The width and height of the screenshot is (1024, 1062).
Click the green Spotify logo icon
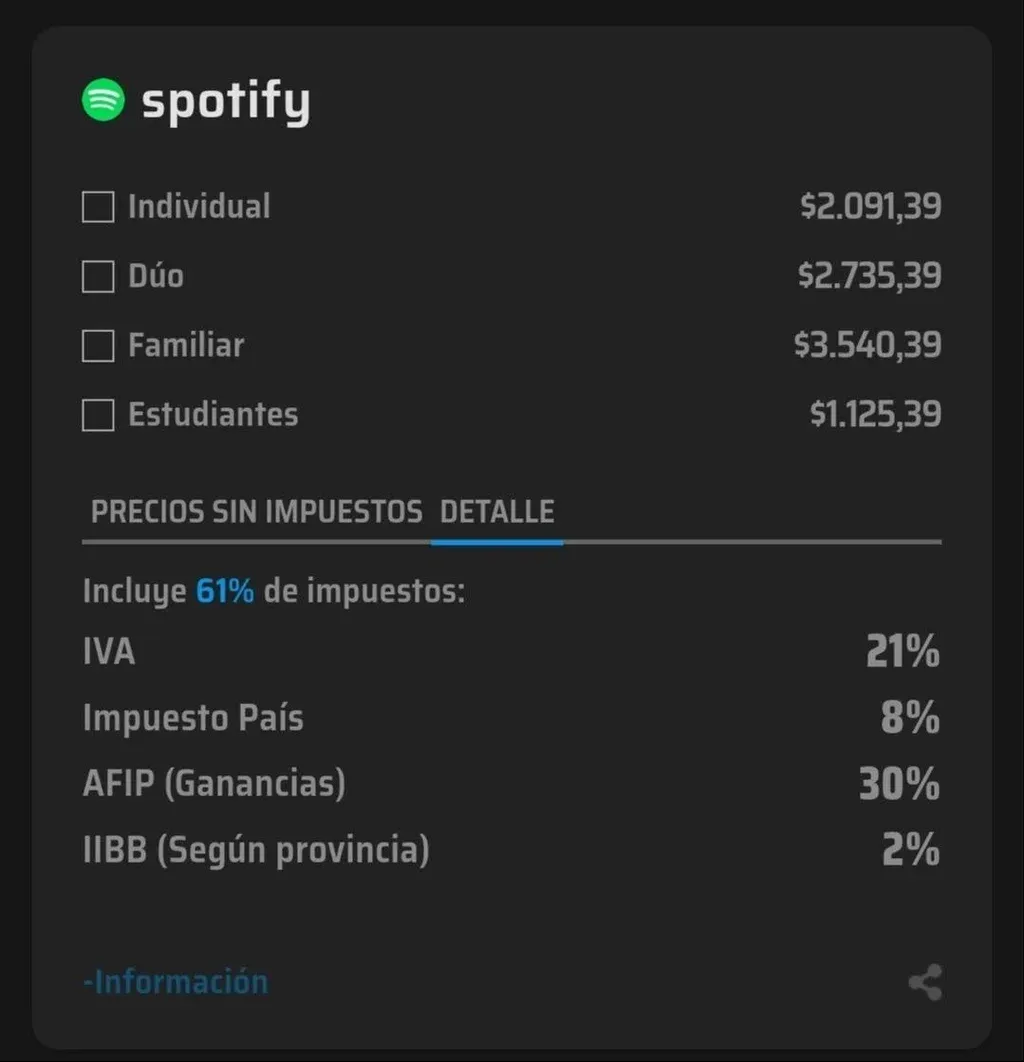103,101
